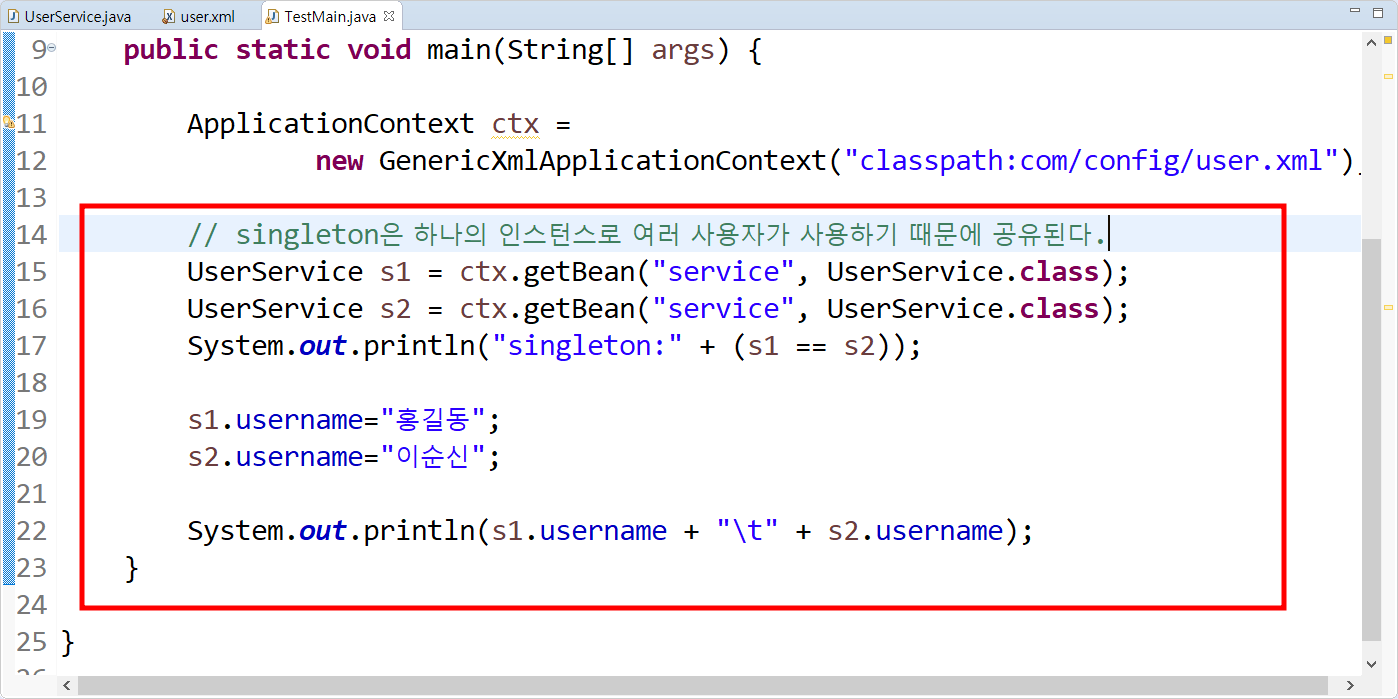Click line number 25 in the gutter
The width and height of the screenshot is (1398, 699).
pos(31,642)
